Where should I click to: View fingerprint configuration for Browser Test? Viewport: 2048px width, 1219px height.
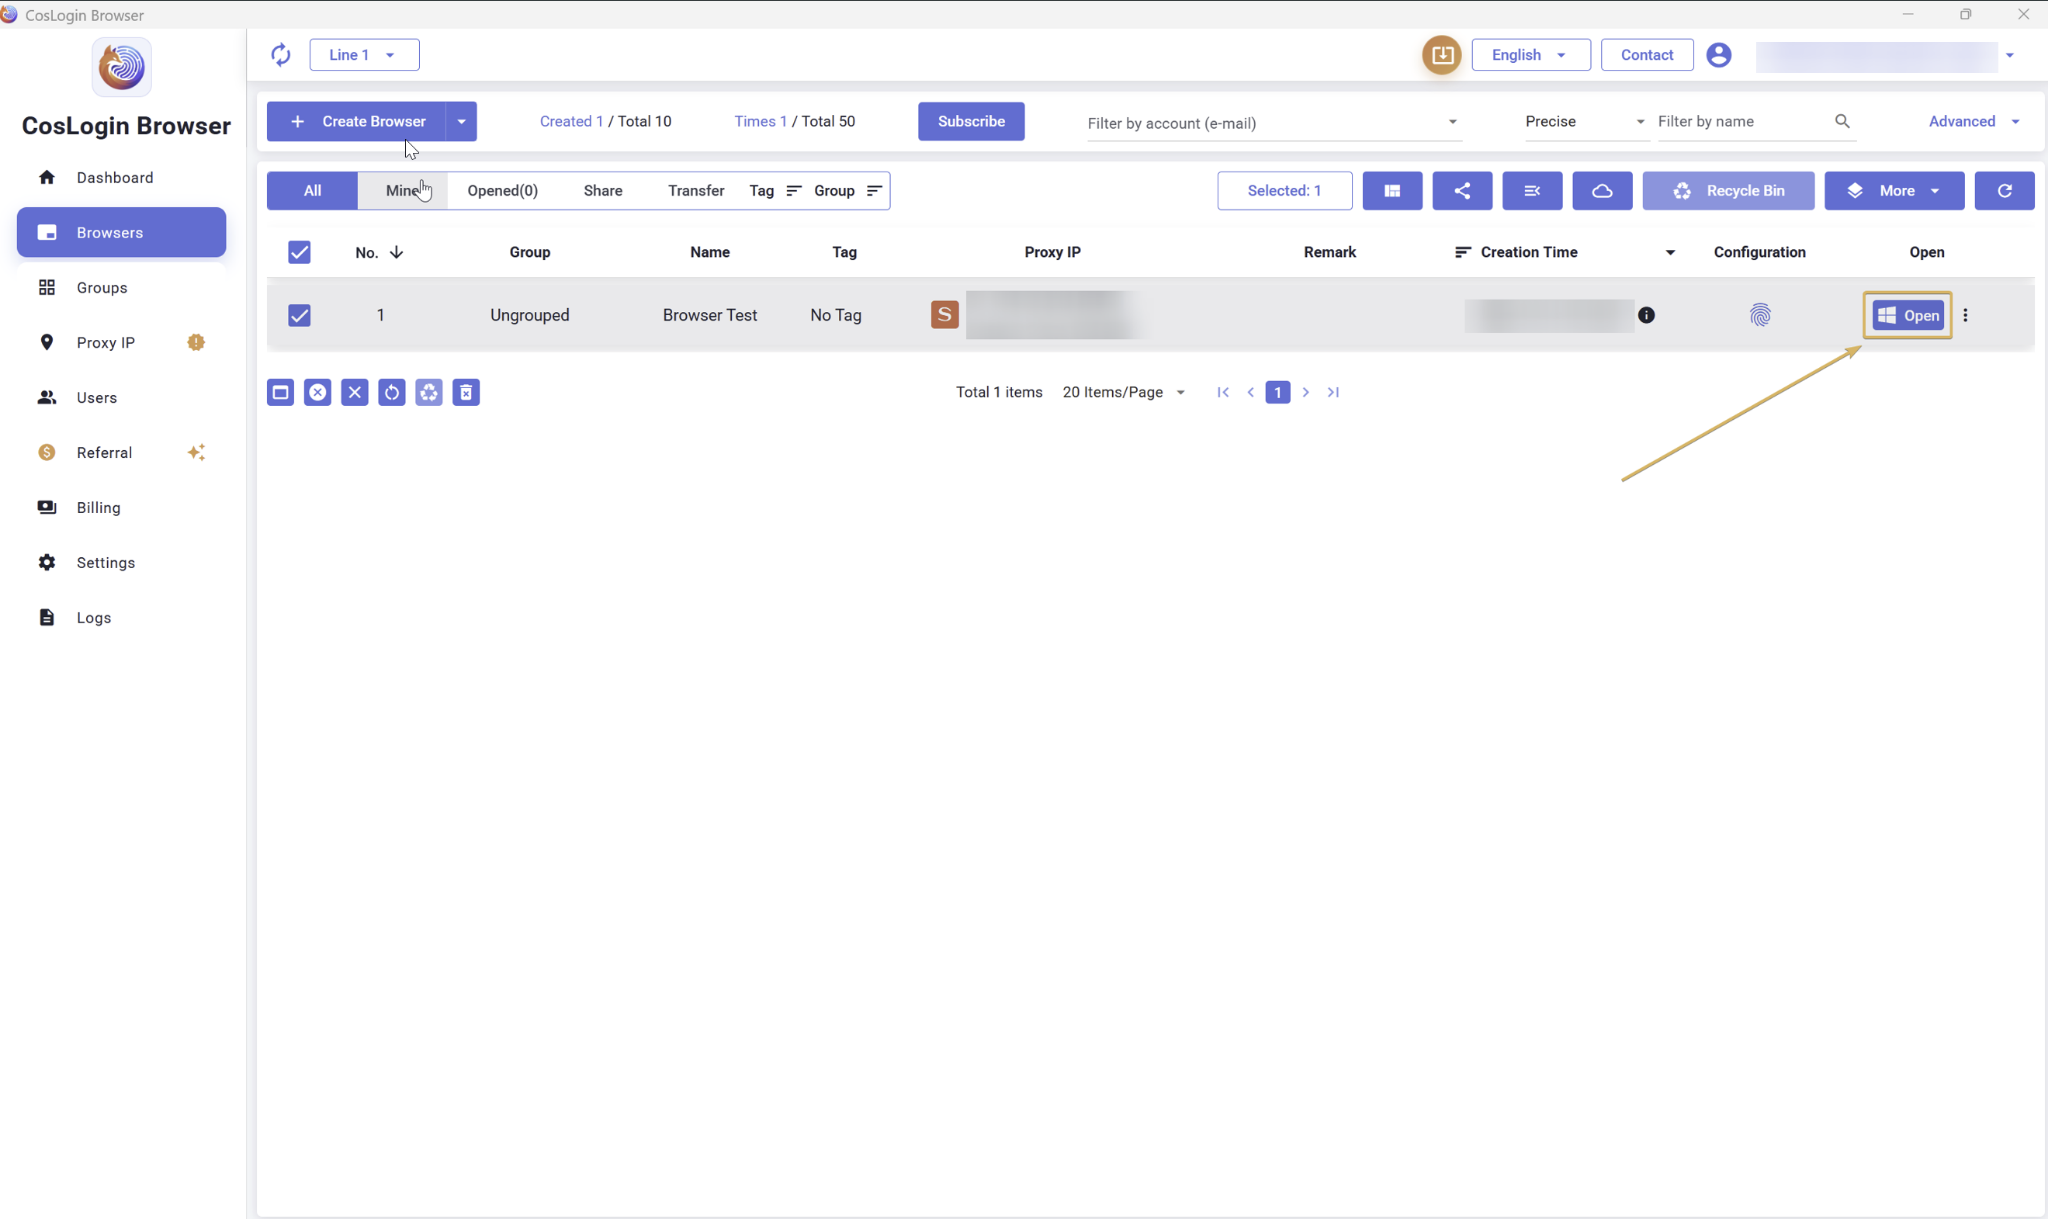1760,315
